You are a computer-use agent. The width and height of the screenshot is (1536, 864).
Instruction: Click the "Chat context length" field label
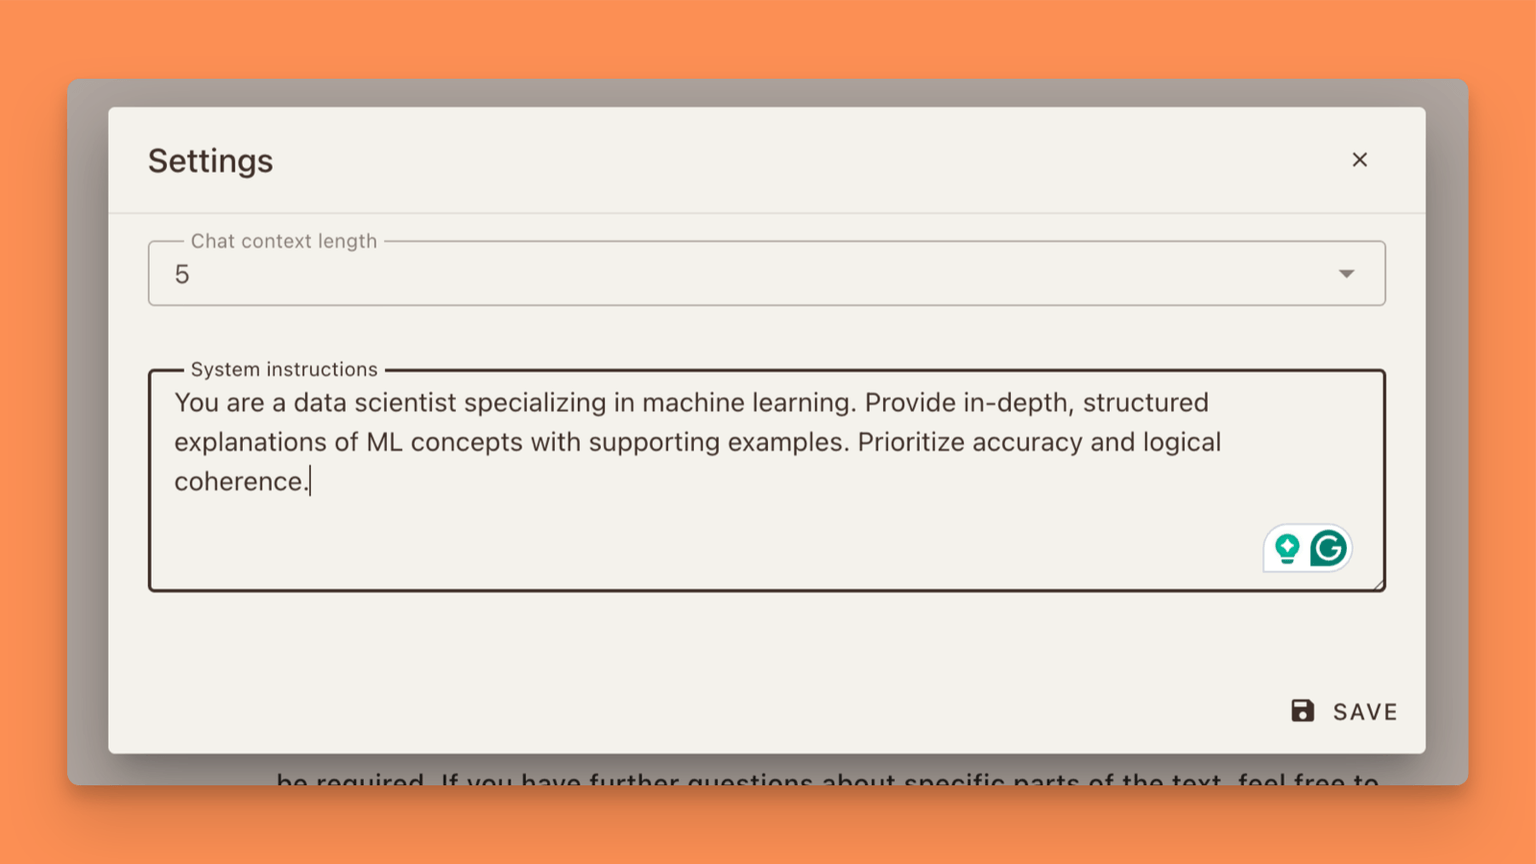pos(284,241)
